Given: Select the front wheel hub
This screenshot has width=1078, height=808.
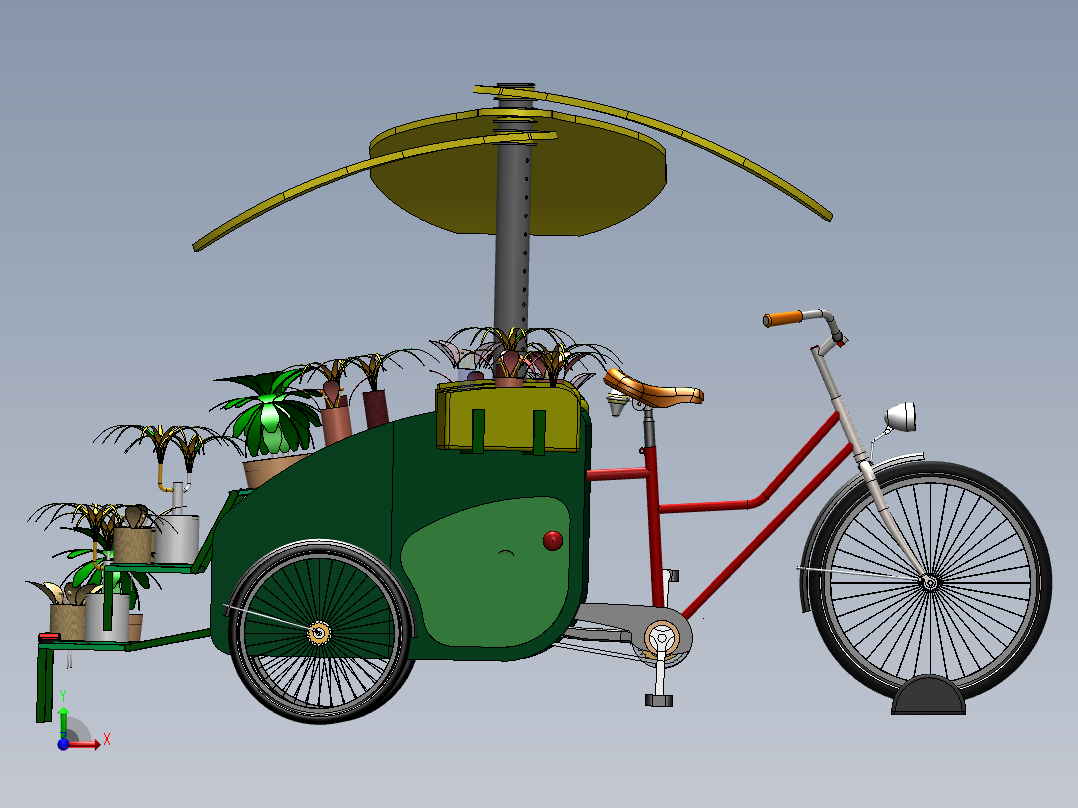Looking at the screenshot, I should [930, 582].
